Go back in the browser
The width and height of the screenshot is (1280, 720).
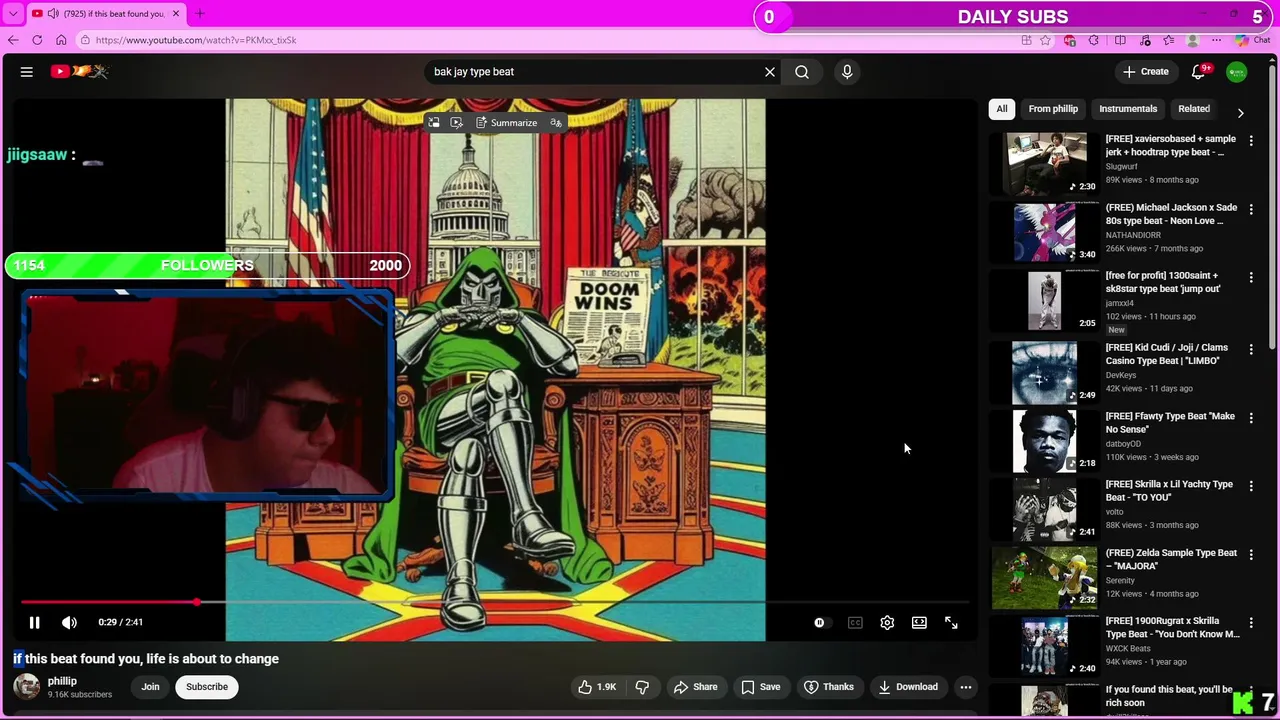[13, 40]
